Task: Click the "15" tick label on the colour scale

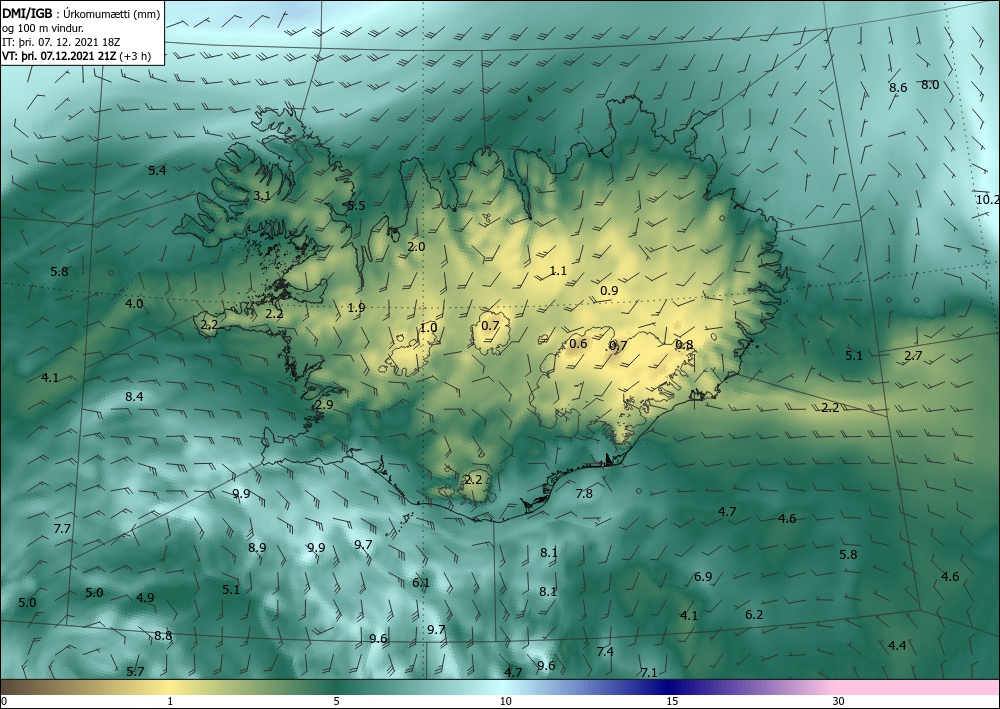Action: click(672, 701)
